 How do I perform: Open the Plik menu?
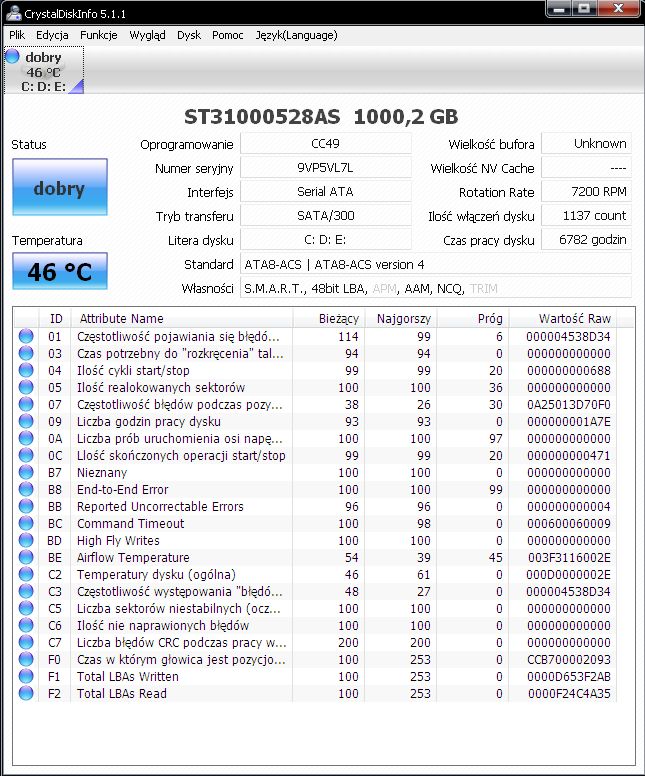17,35
